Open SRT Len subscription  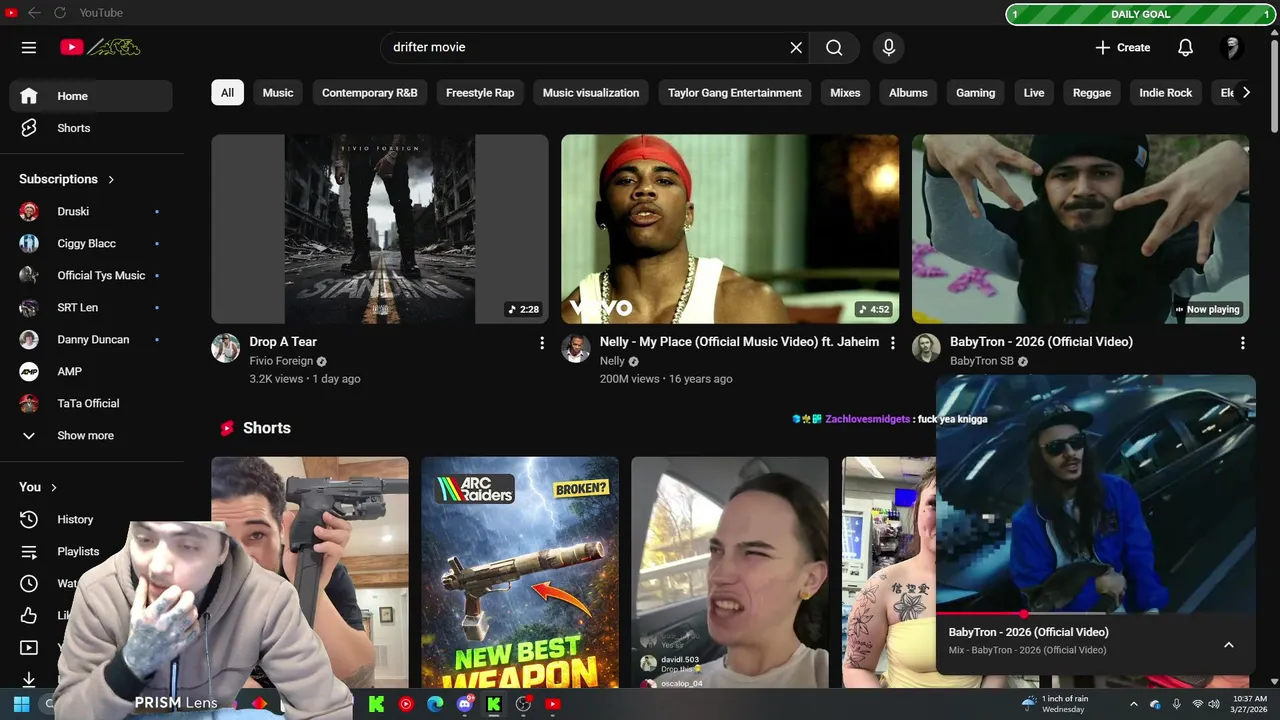coord(91,307)
